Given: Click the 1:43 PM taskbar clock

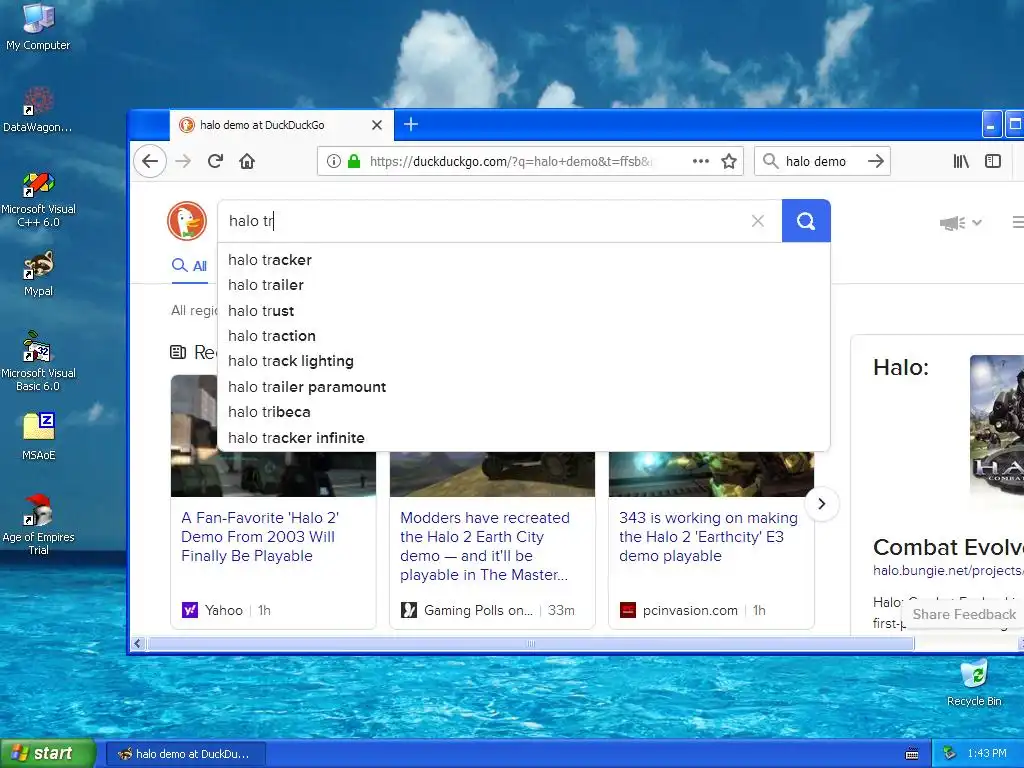Looking at the screenshot, I should pos(987,754).
